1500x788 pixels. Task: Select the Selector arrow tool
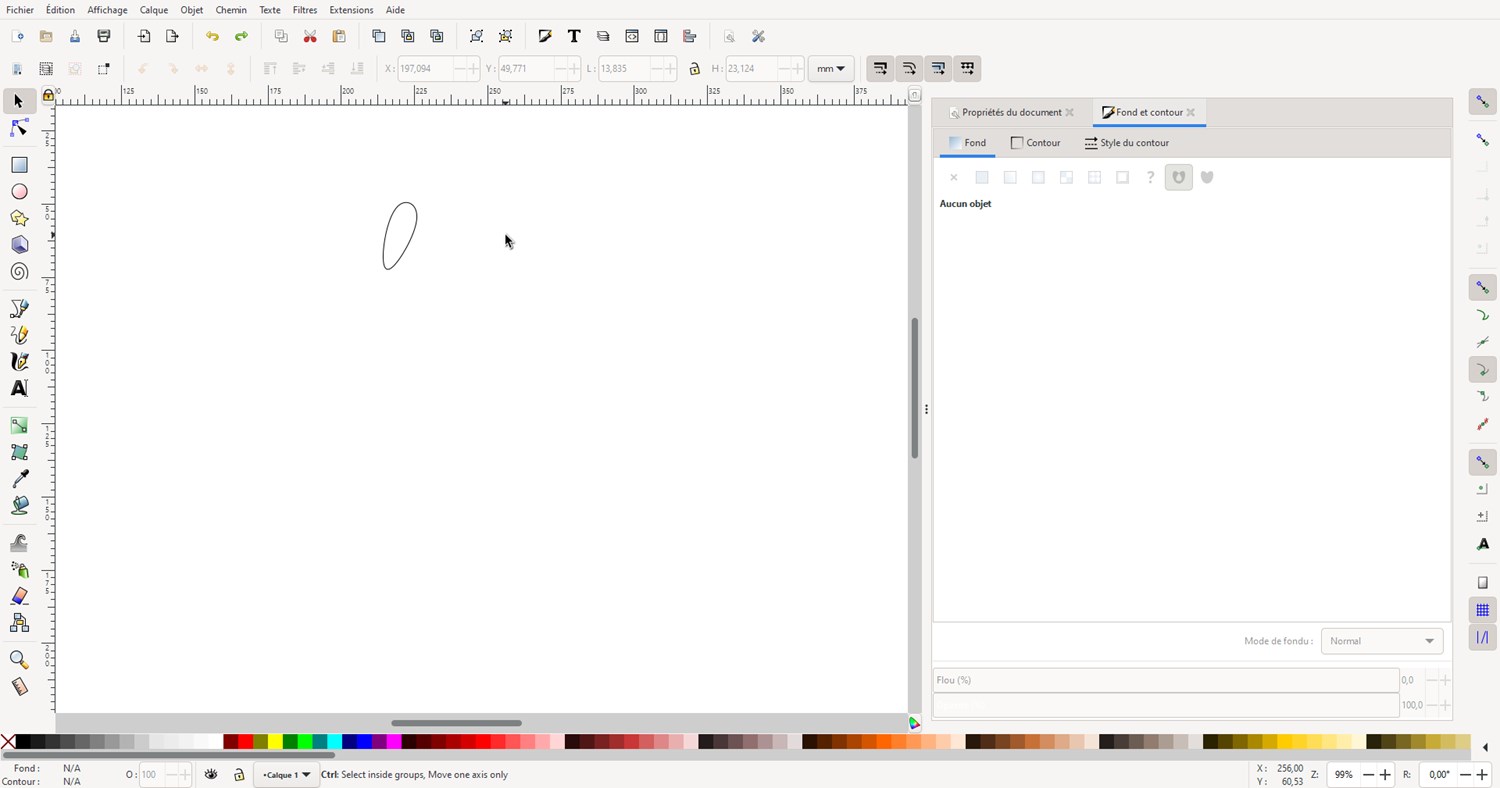pos(19,101)
